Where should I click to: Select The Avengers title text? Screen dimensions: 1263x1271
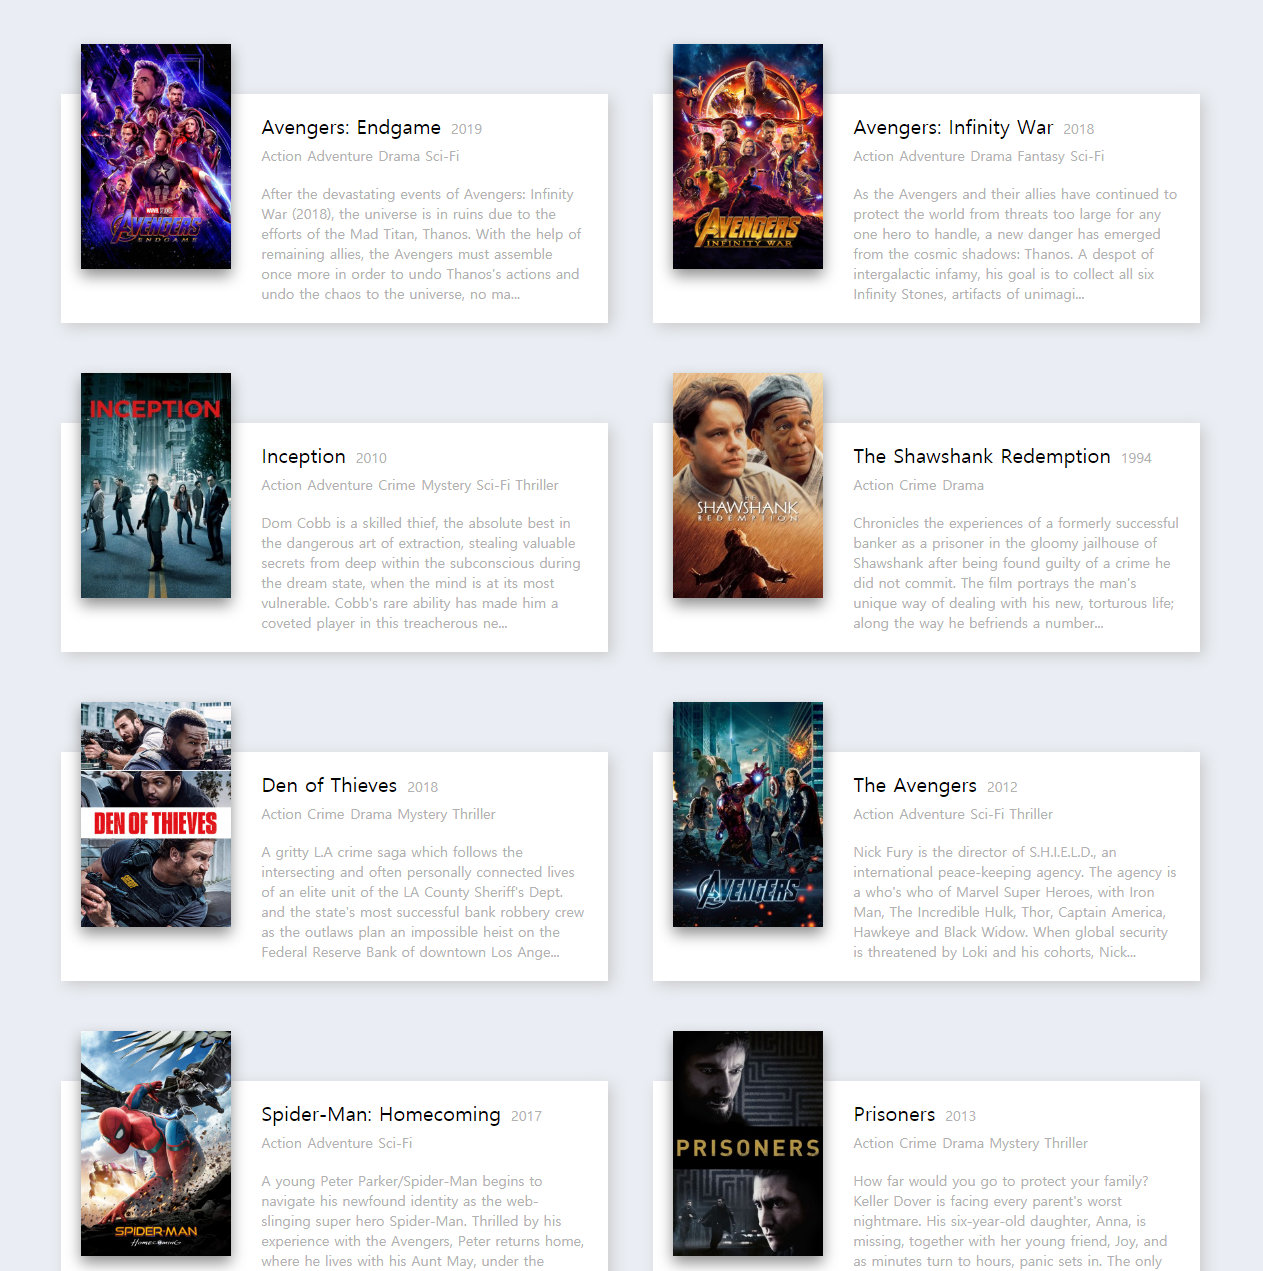pos(915,786)
